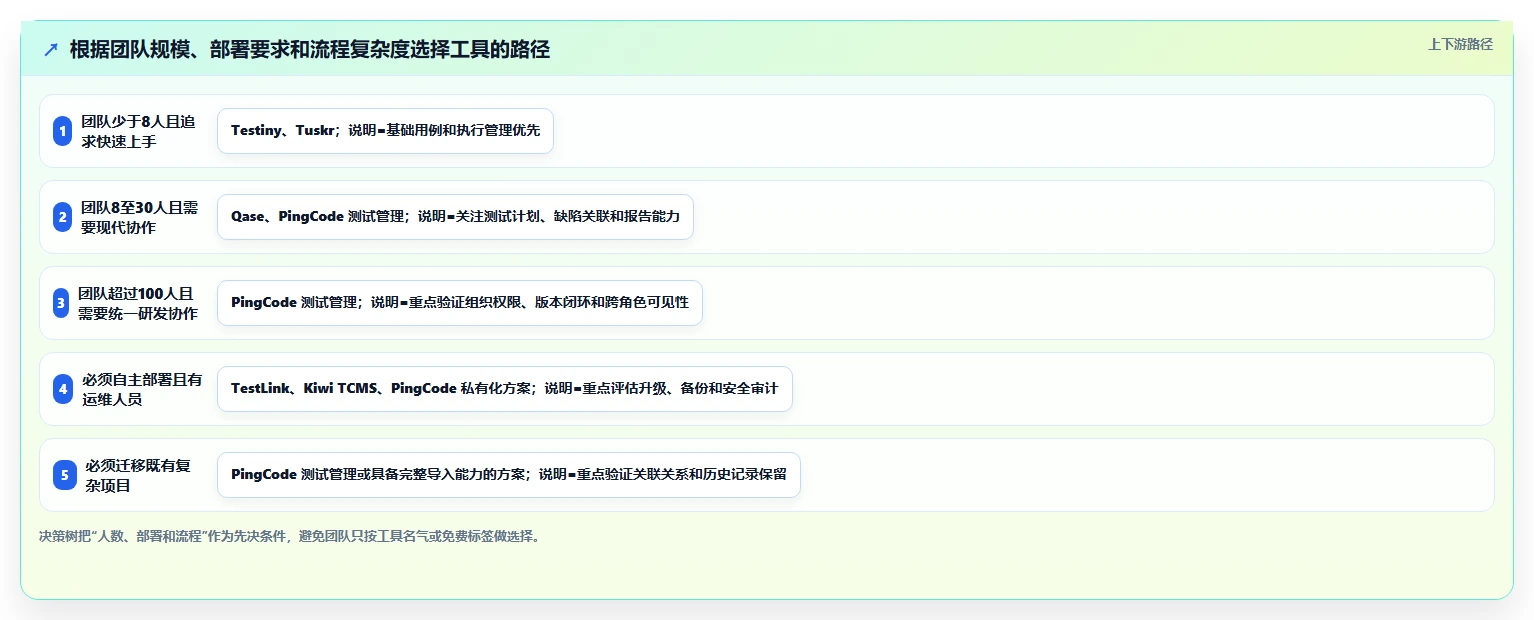Viewport: 1534px width, 620px height.
Task: Click condition 团队少于8人且追求快速上手
Action: pos(138,131)
